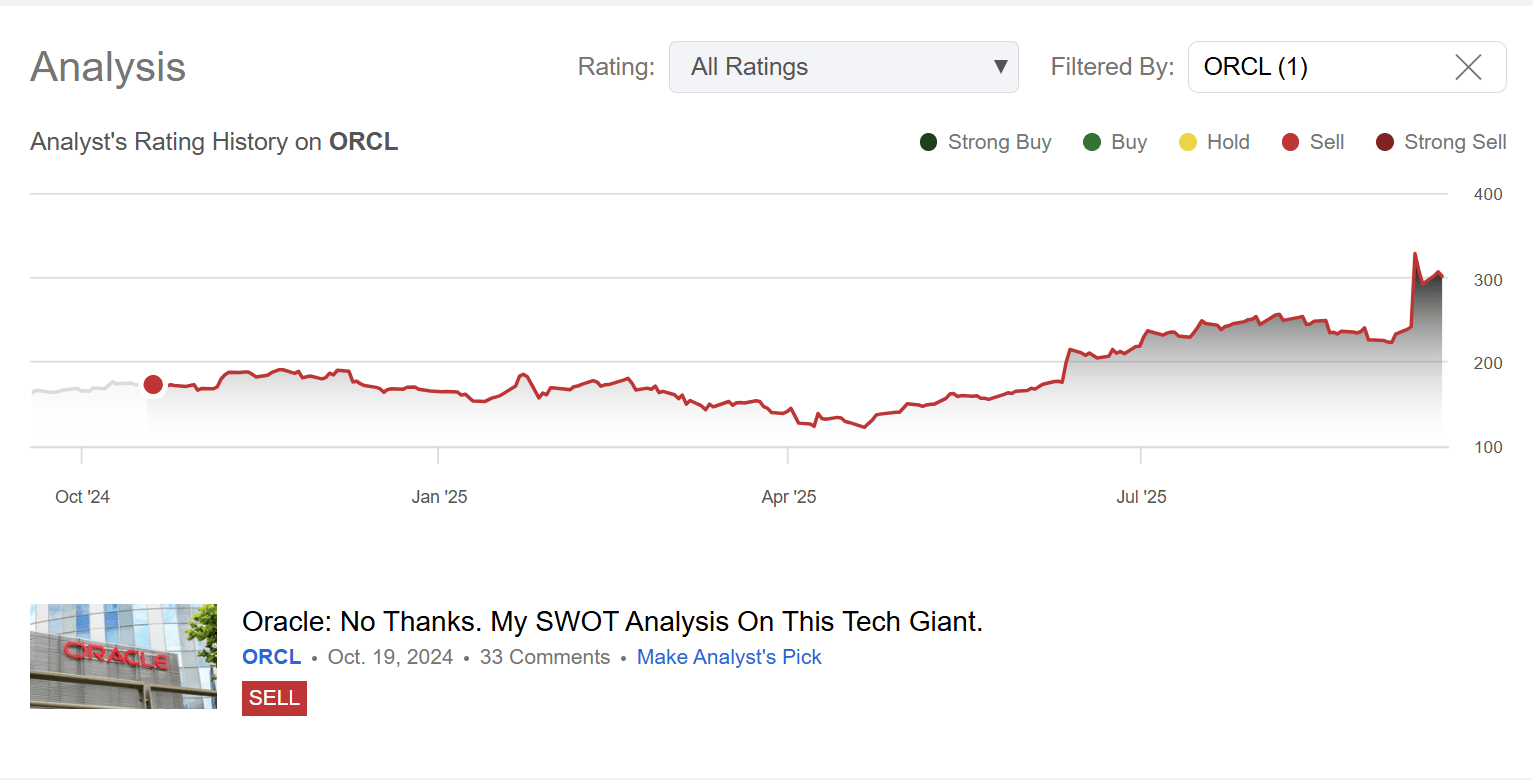Viewport: 1533px width, 780px height.
Task: Click the Apr '25 axis label
Action: [789, 497]
